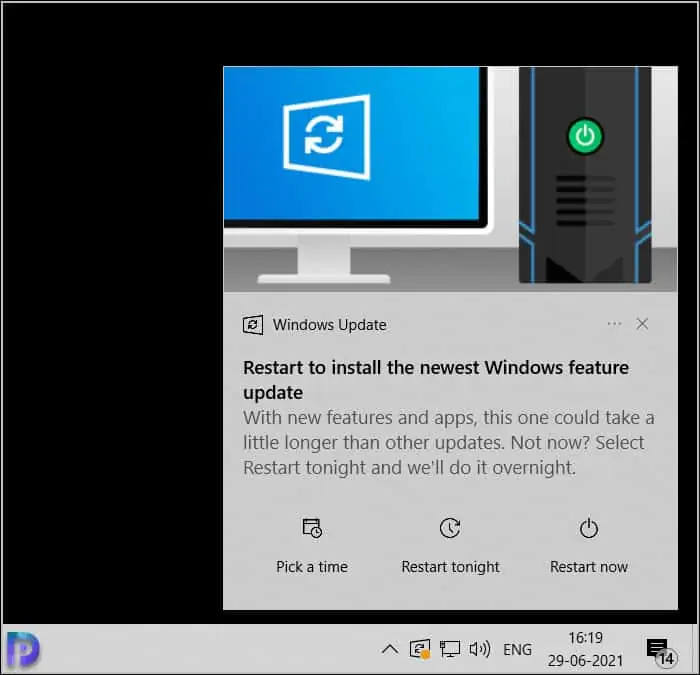Click the Restart now button
Screen dimensions: 700x675
(588, 546)
